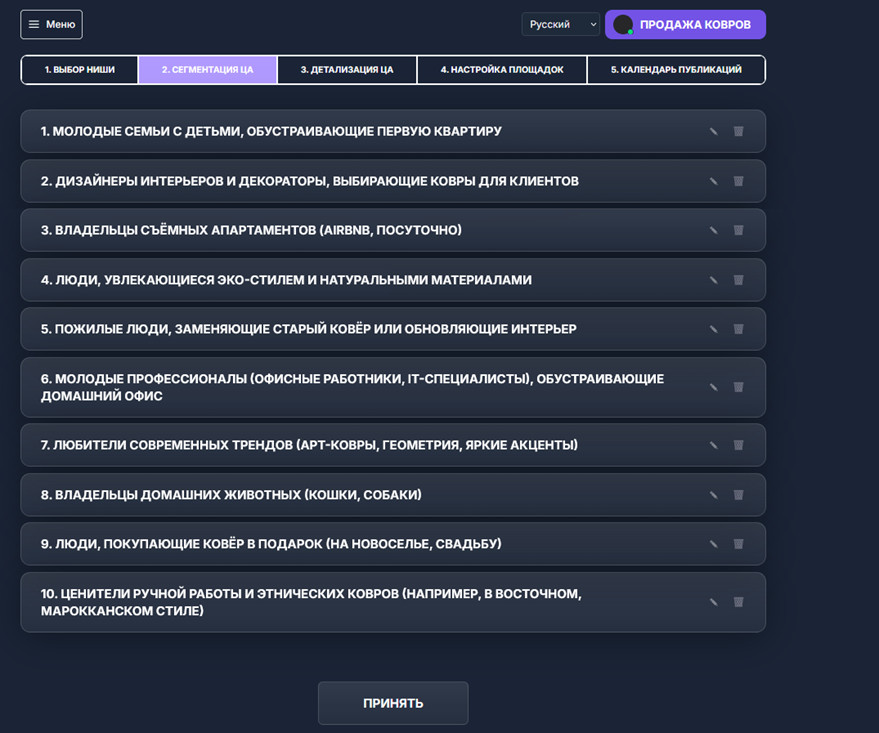Delete segment 5 about elderly people

(738, 329)
